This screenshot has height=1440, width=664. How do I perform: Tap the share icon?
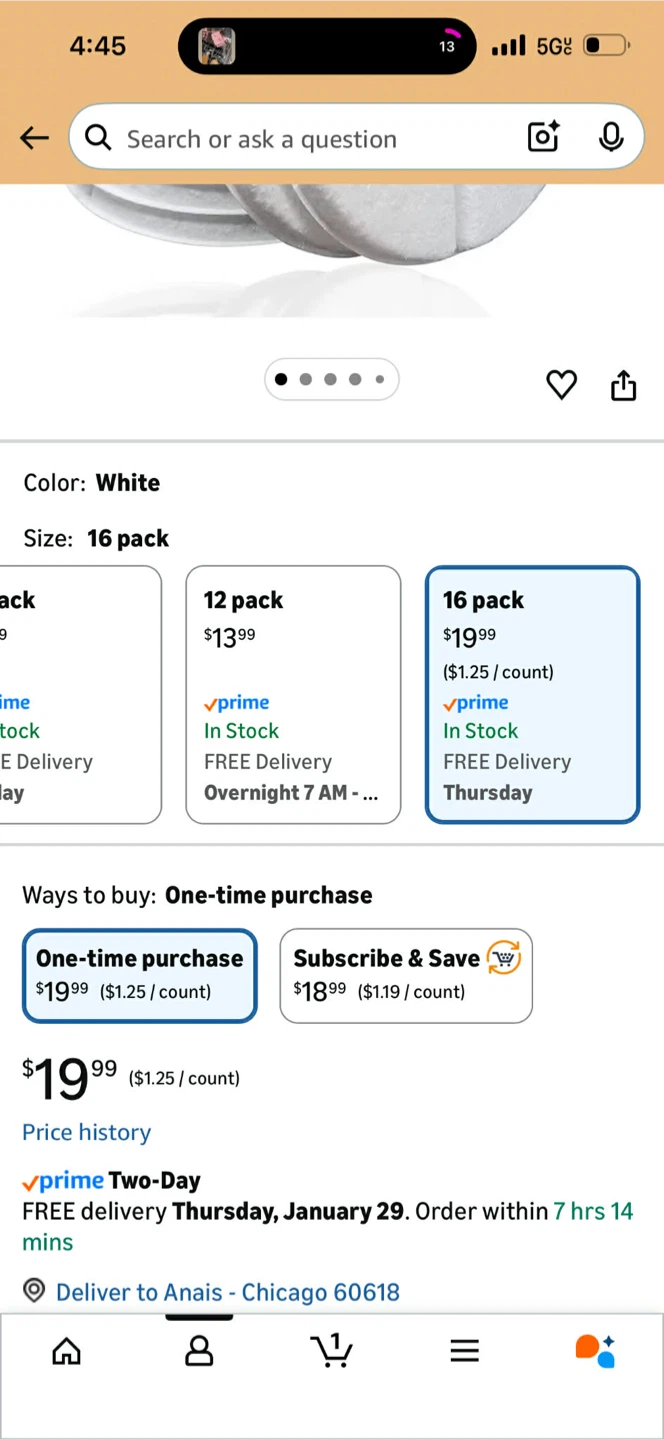pyautogui.click(x=623, y=384)
